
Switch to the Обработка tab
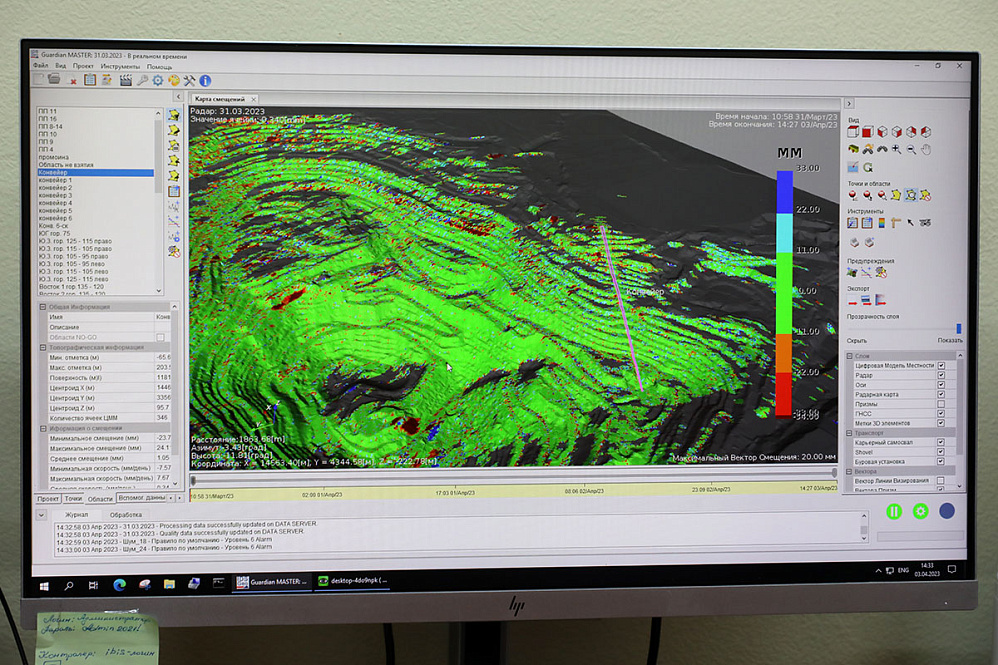pyautogui.click(x=126, y=515)
